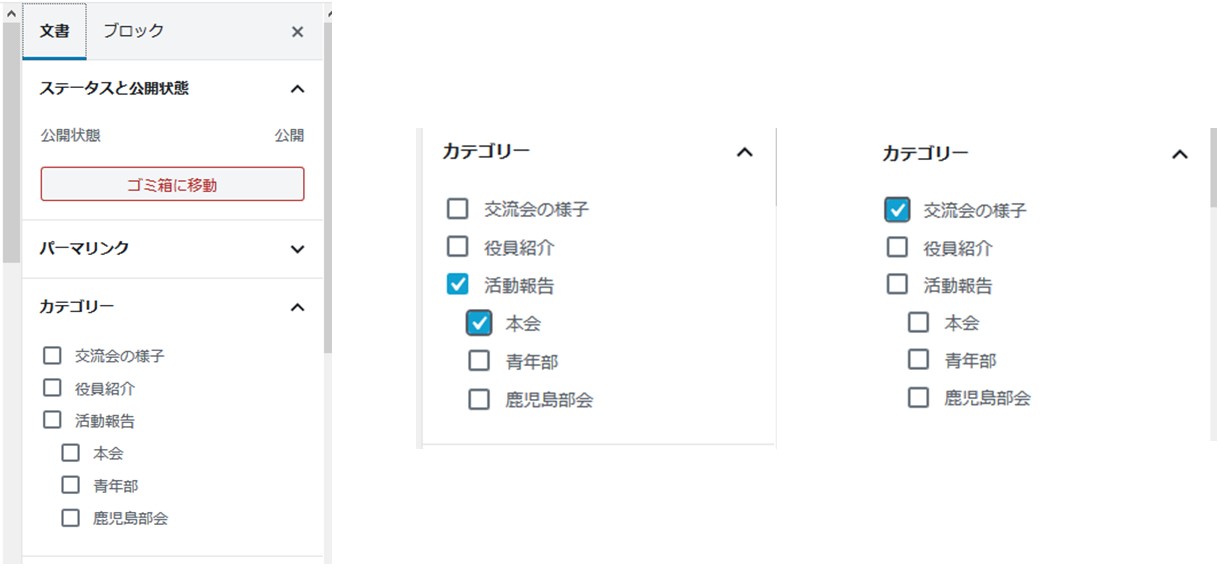Check 鹿児島部会 in the left sidebar
1219x570 pixels.
(70, 518)
